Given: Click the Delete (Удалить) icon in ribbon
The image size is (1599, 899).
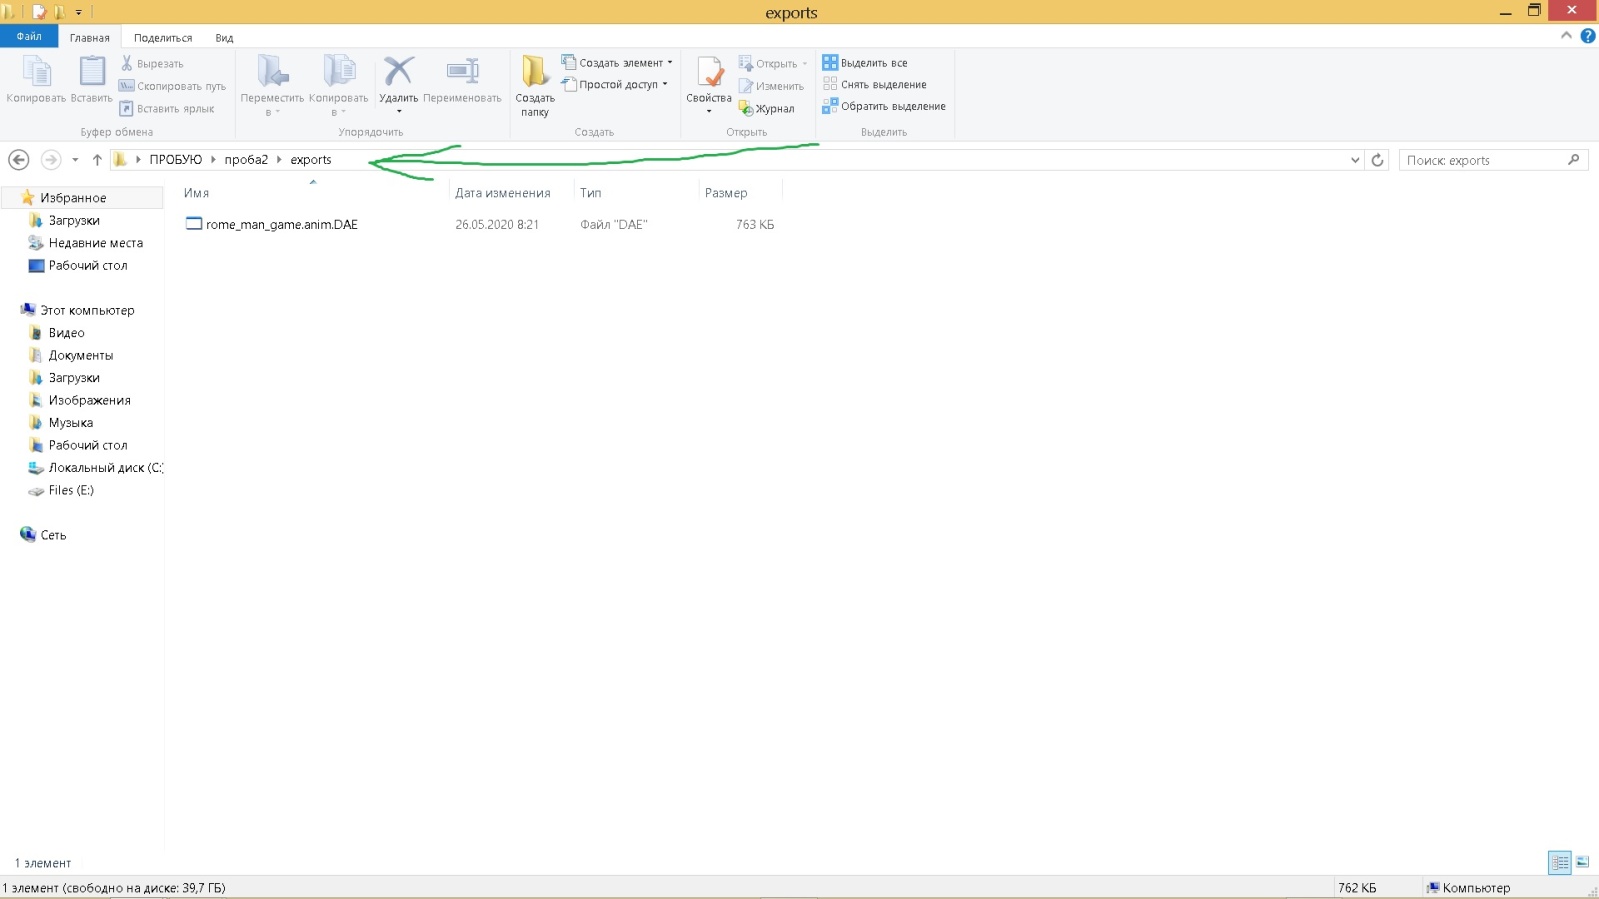Looking at the screenshot, I should coord(398,74).
